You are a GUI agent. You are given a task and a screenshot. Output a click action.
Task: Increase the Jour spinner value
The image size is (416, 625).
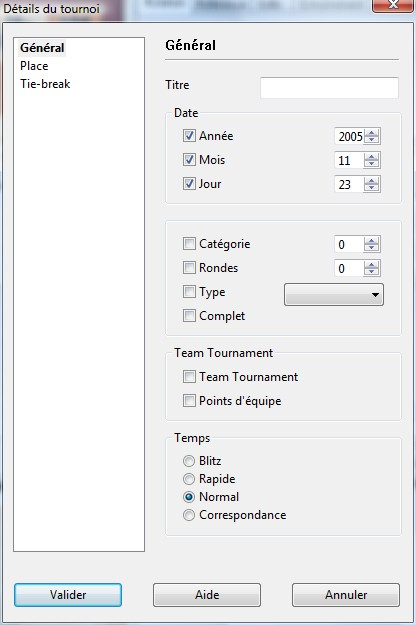pyautogui.click(x=372, y=181)
